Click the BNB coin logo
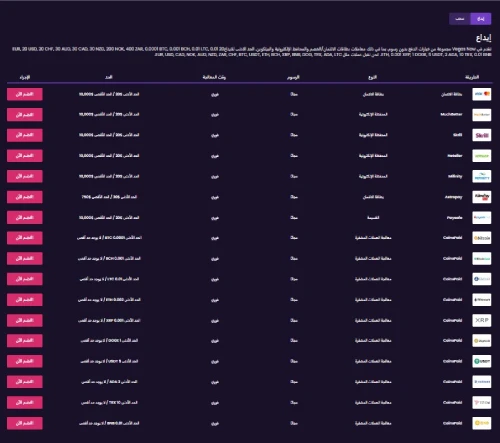 click(x=482, y=423)
